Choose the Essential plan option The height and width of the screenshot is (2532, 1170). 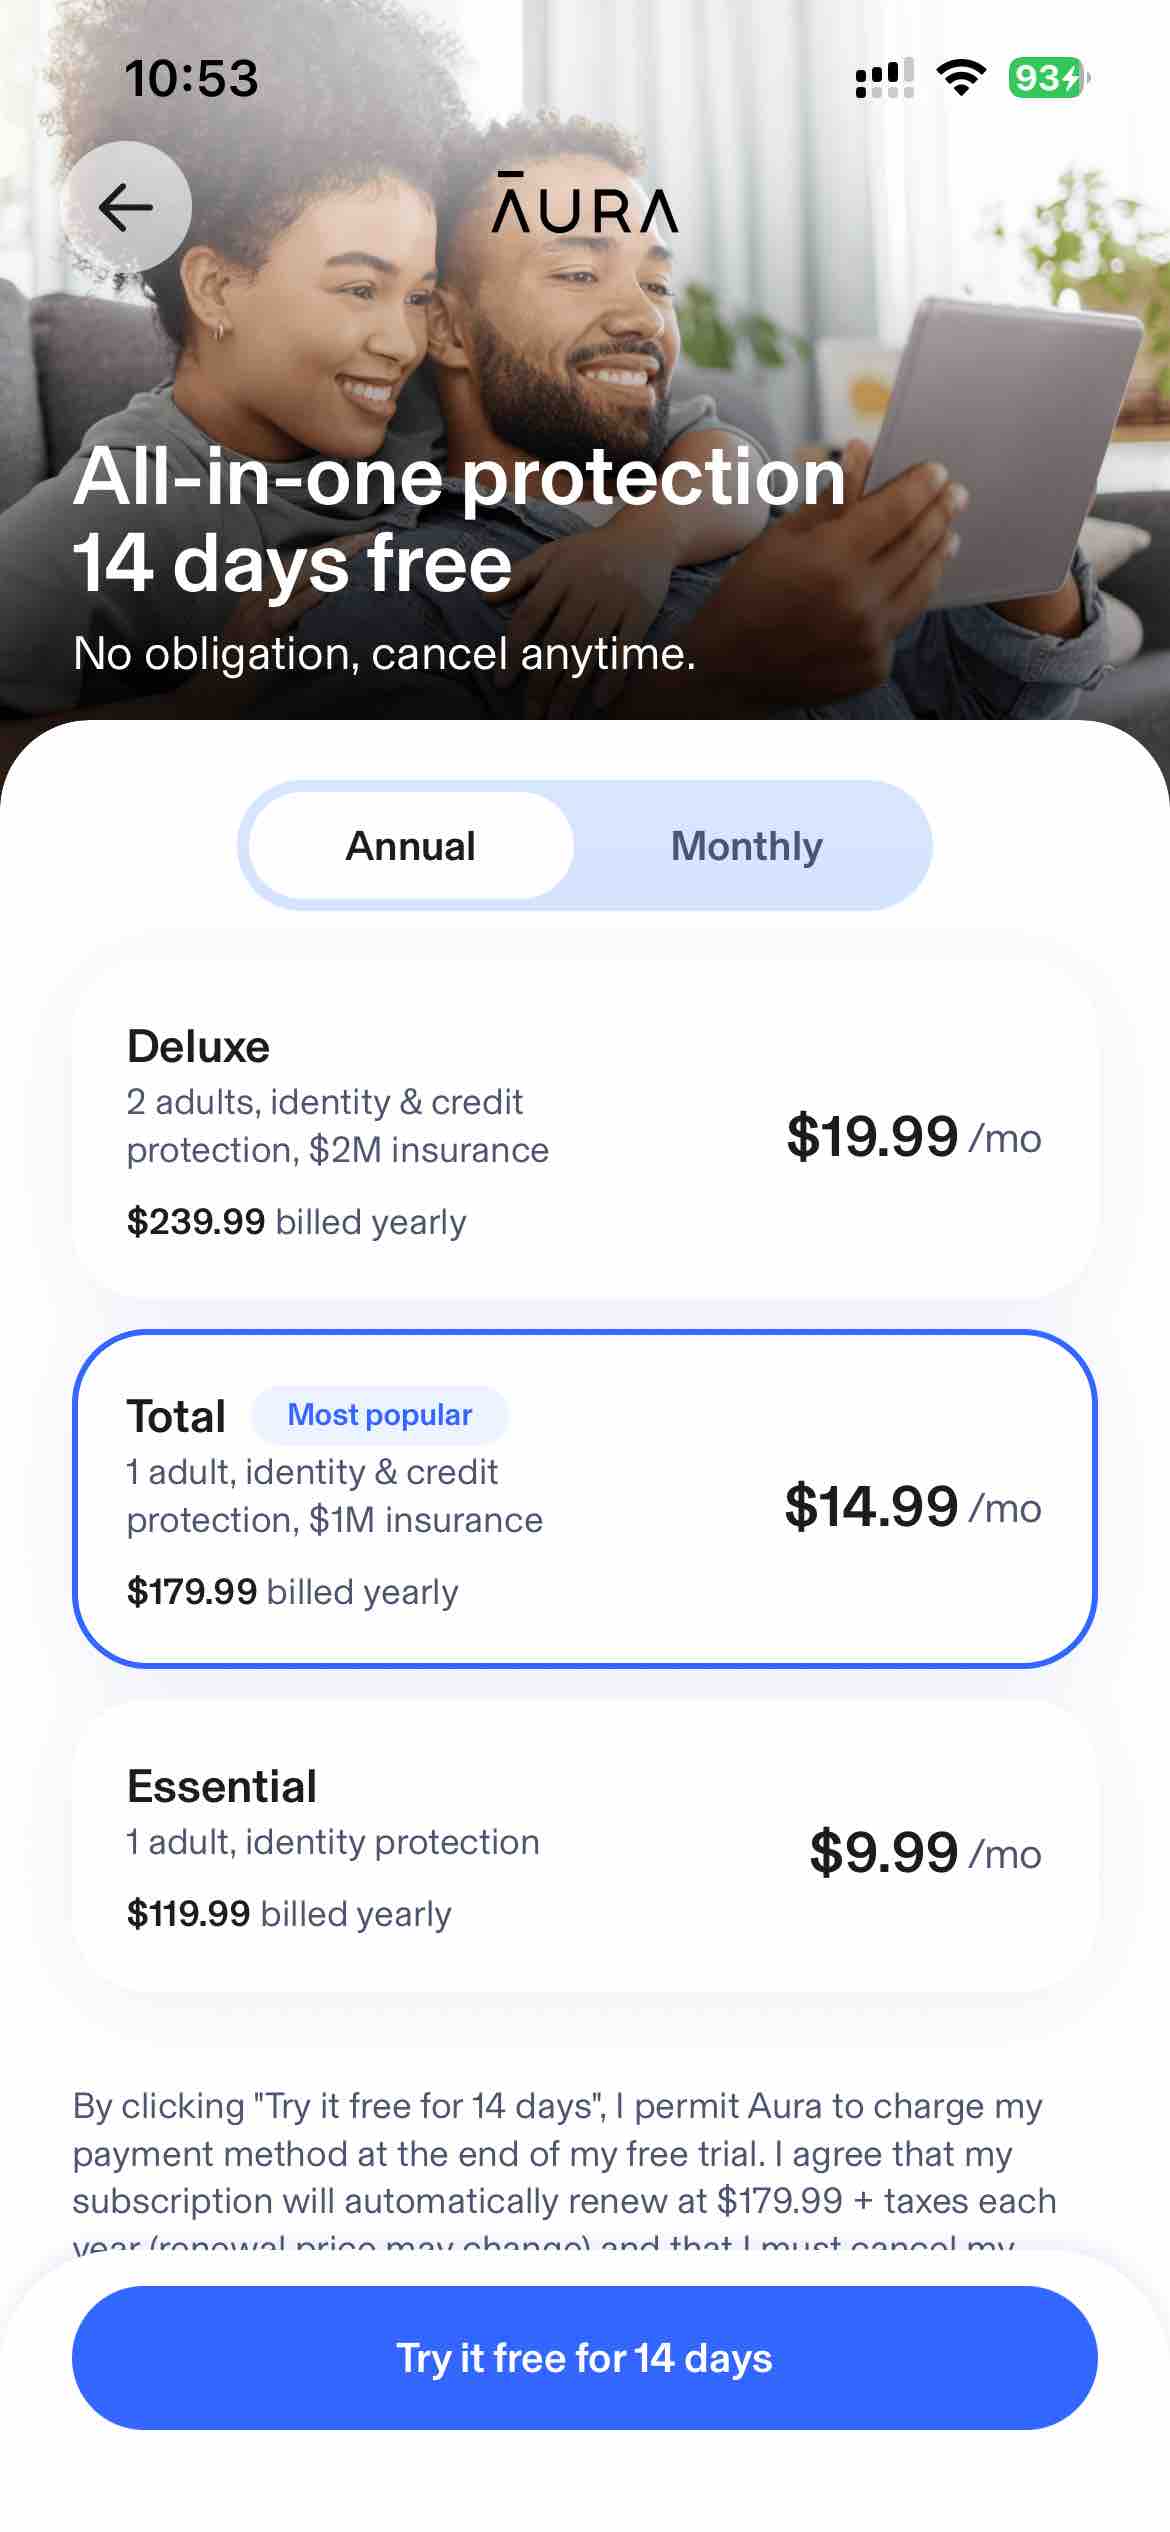(585, 1846)
